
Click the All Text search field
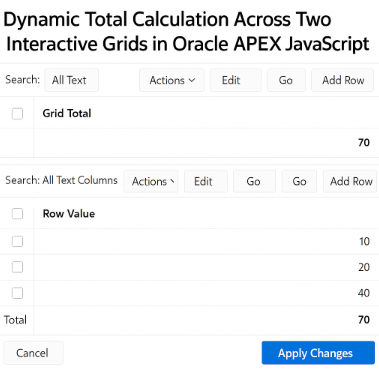click(71, 80)
